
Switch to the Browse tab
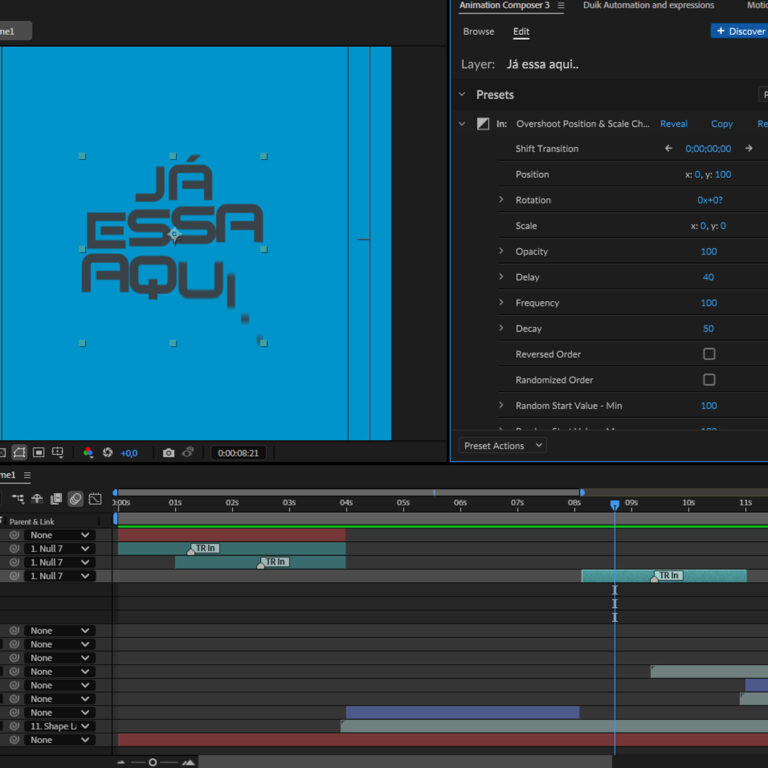tap(478, 32)
